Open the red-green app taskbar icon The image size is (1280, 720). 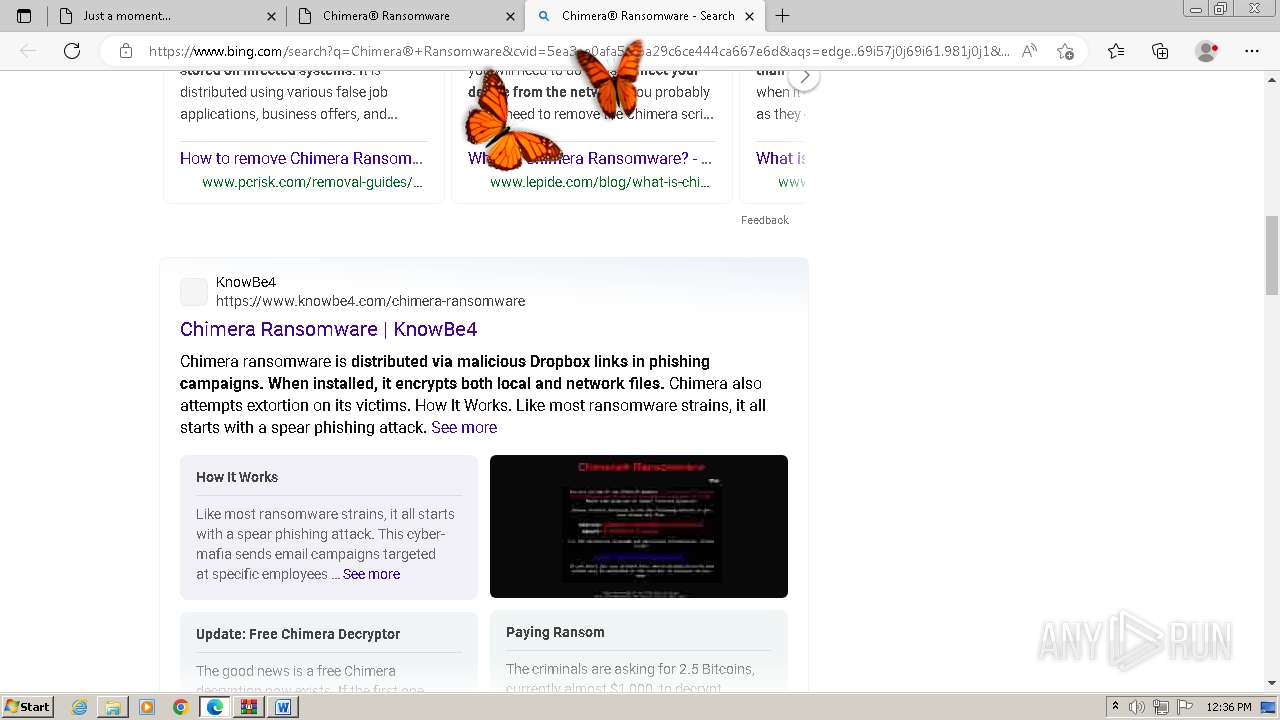[248, 707]
